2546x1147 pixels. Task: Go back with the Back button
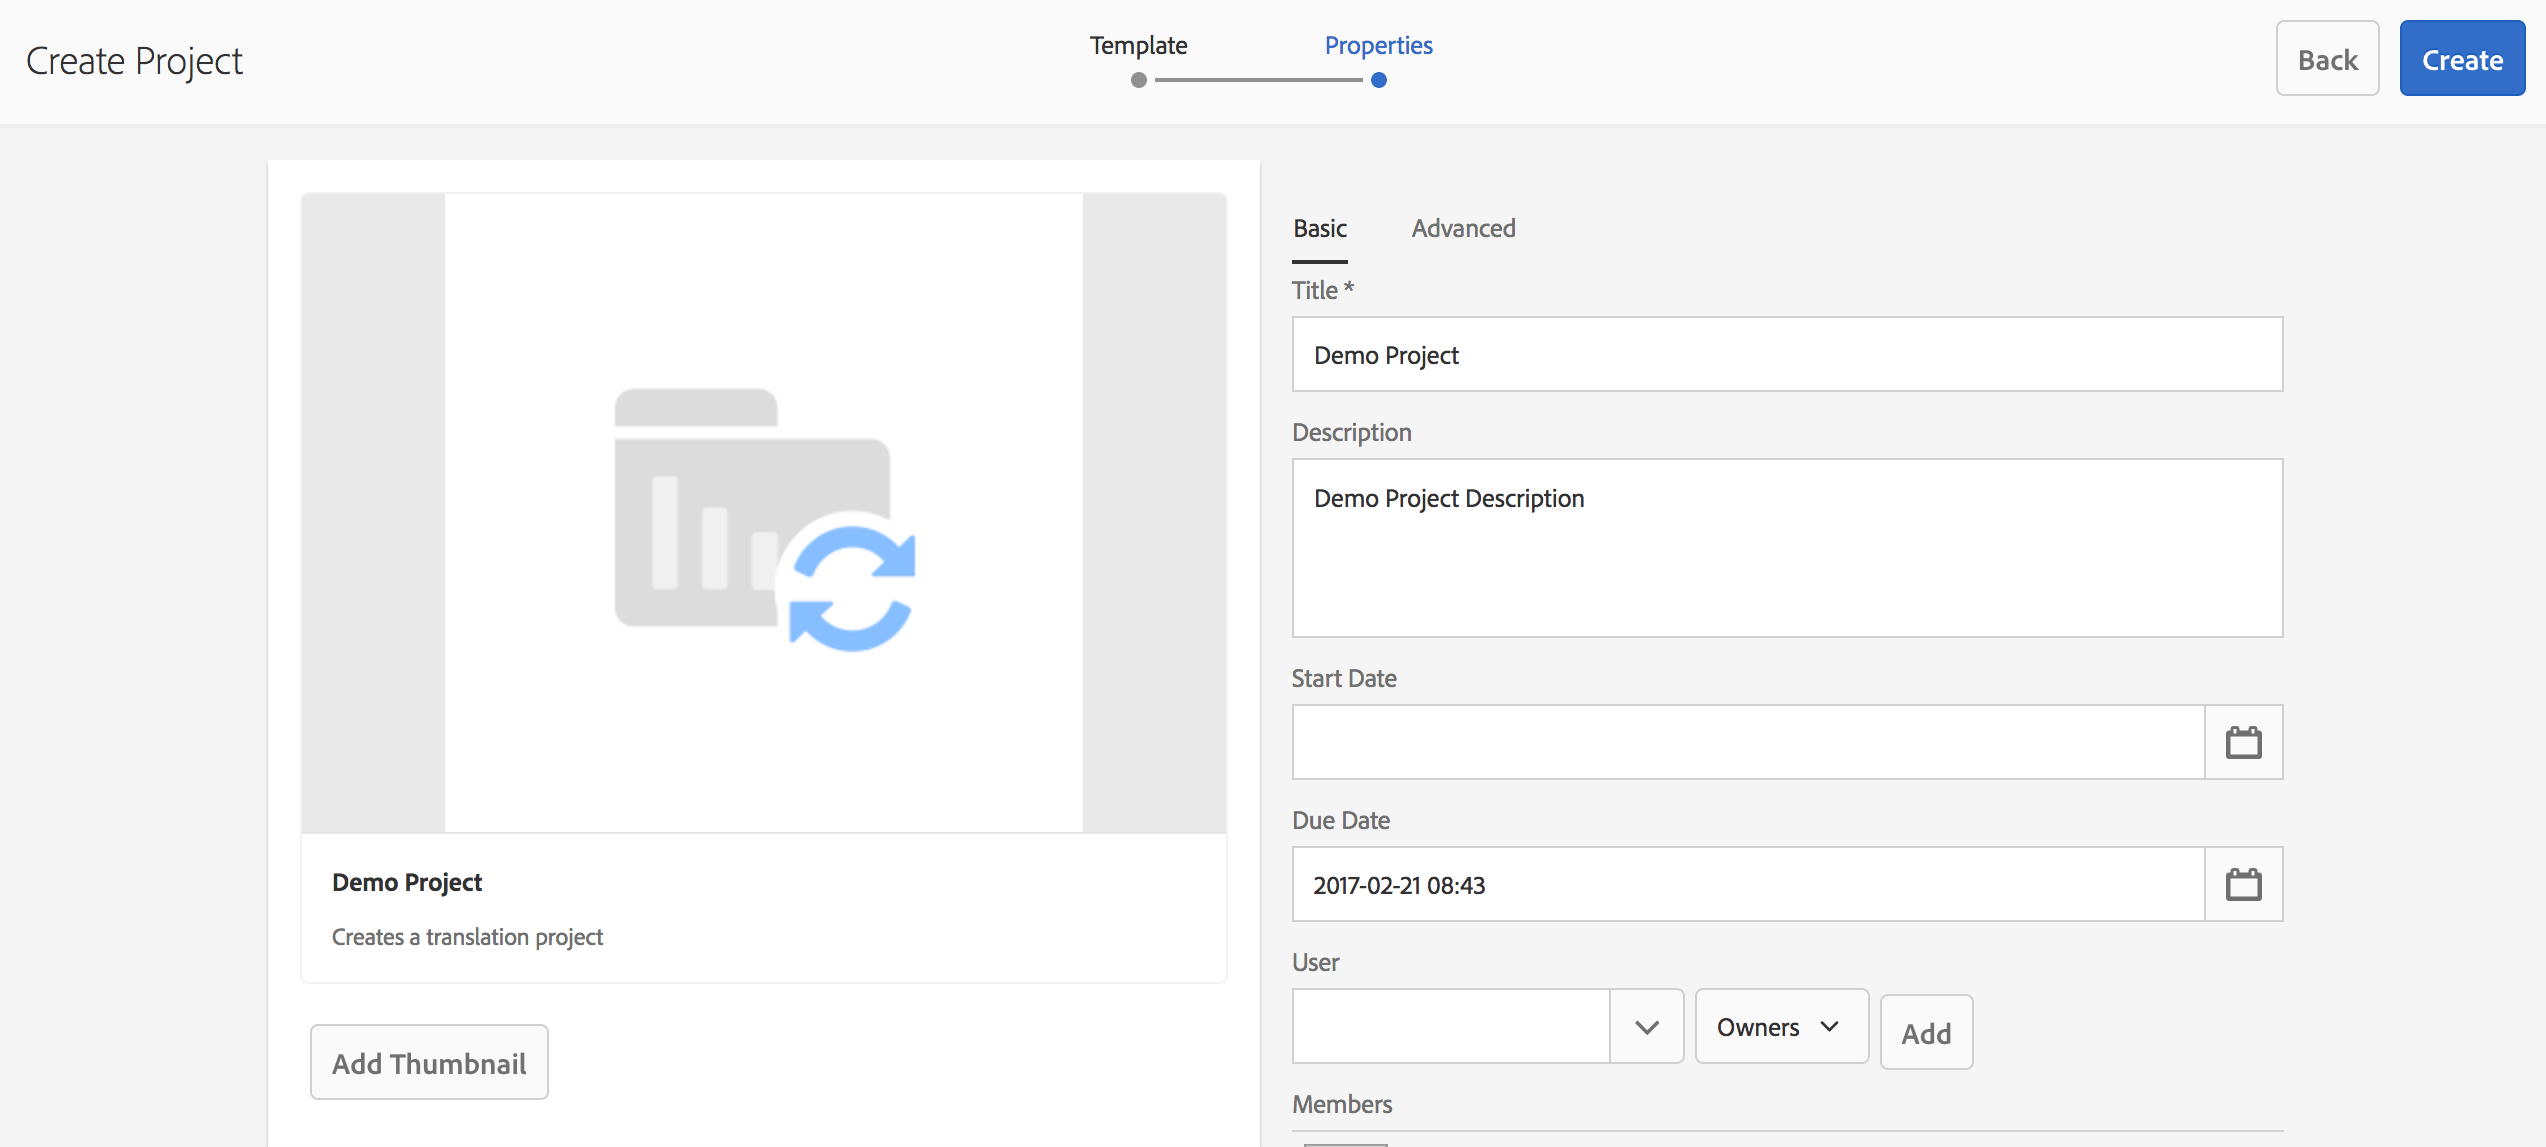tap(2327, 60)
